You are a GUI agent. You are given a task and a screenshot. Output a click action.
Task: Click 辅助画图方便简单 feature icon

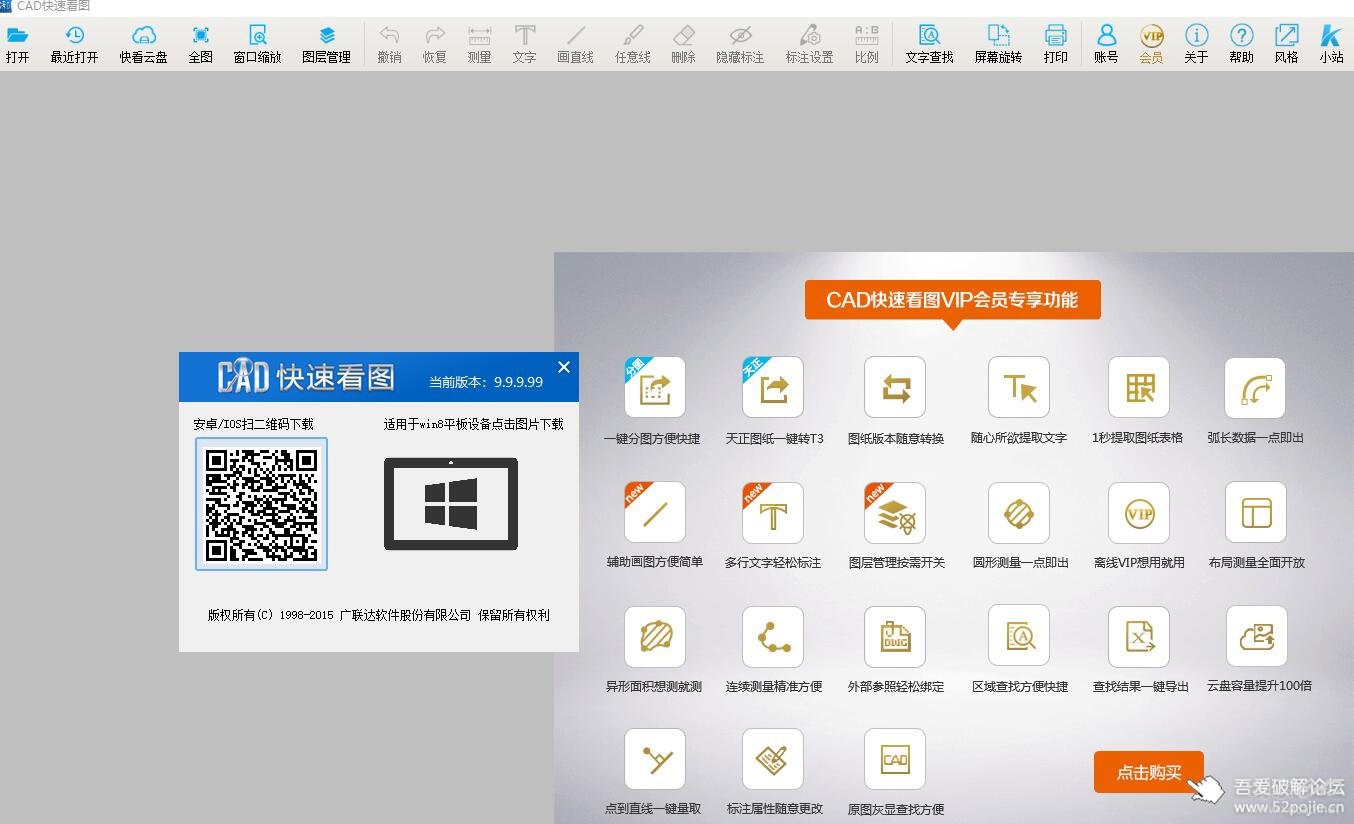click(654, 513)
